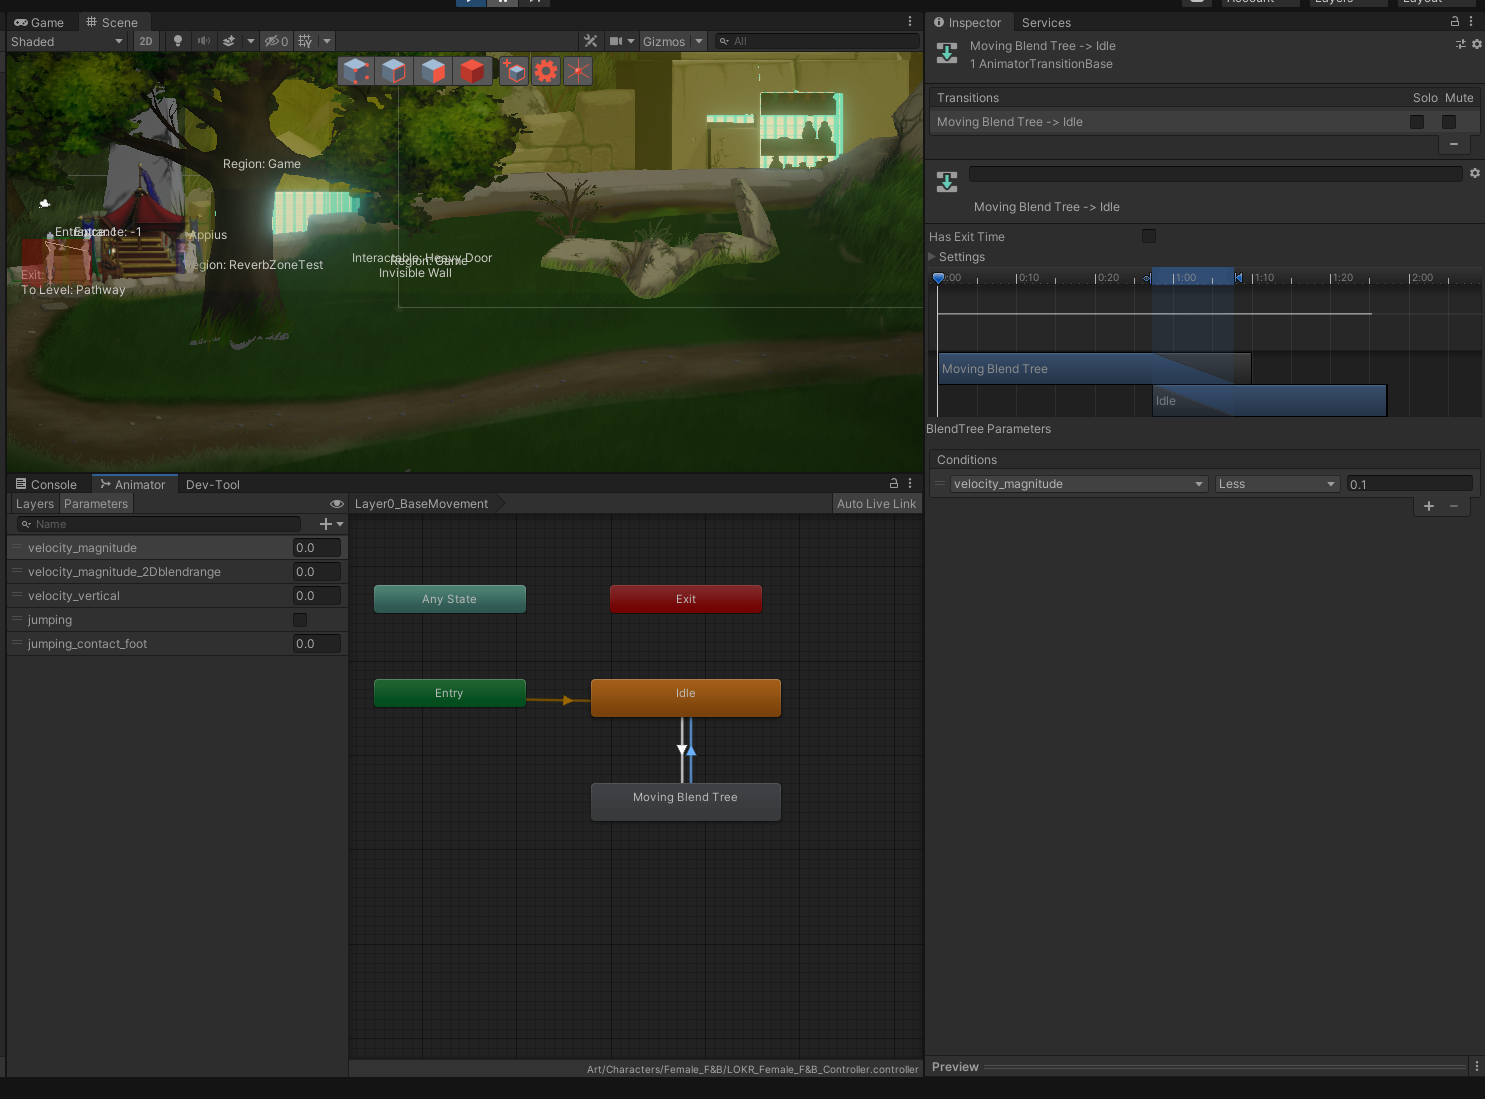
Task: Open the new shape tool with plus-cube icon
Action: click(x=514, y=71)
